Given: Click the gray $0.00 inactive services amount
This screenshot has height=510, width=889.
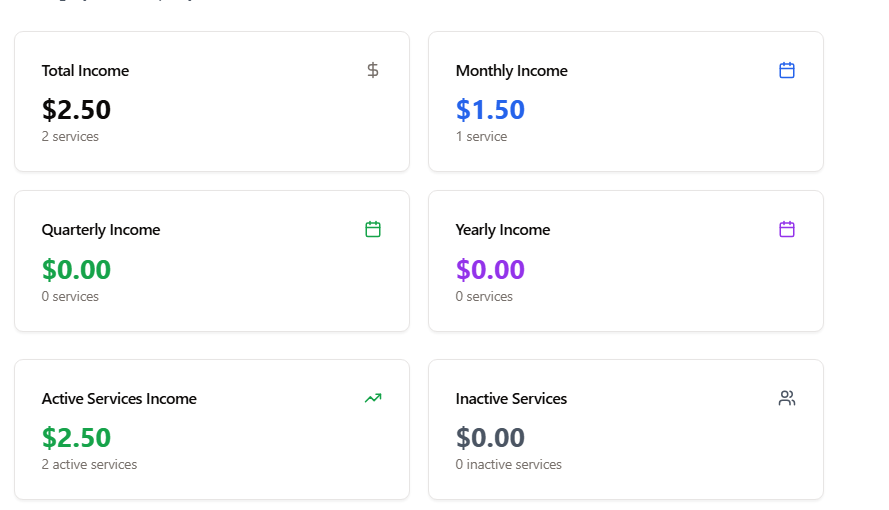Looking at the screenshot, I should [490, 437].
